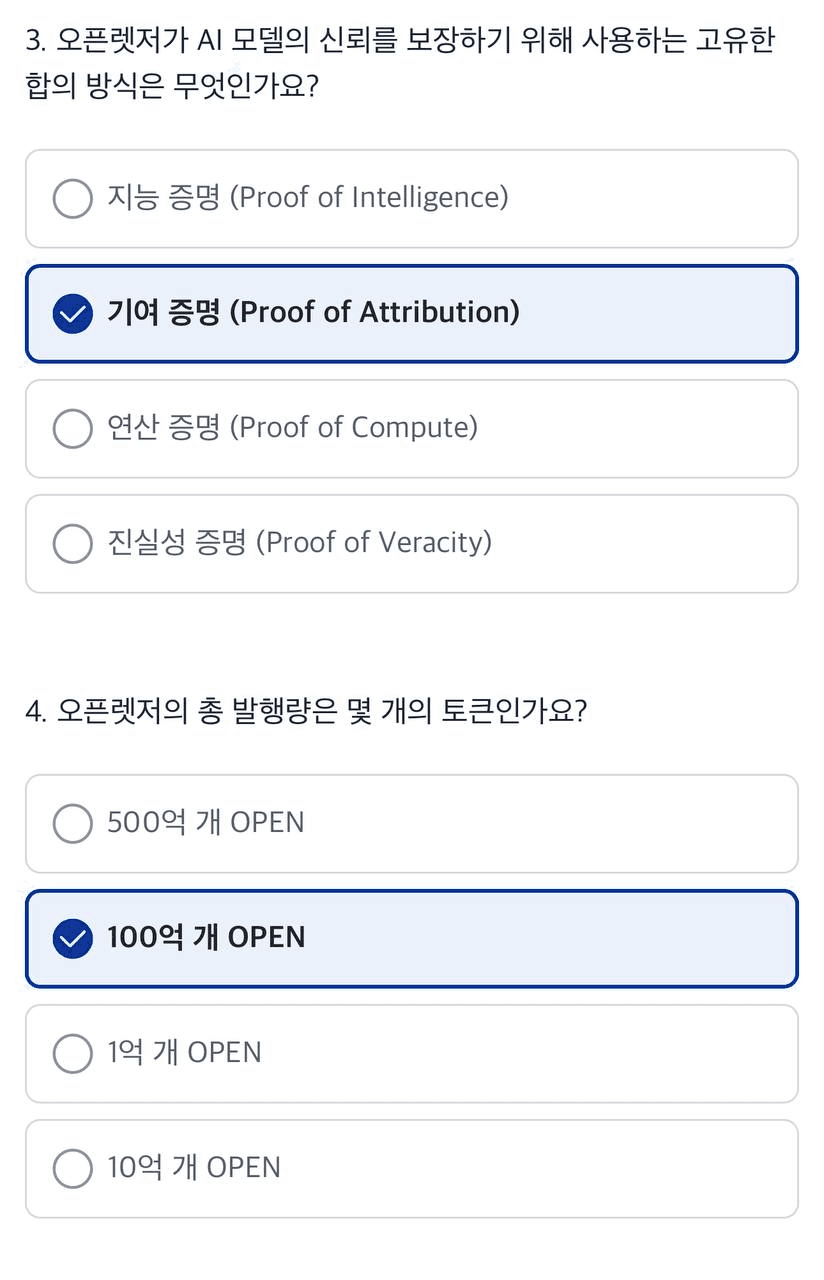Click the Korean text 연산 증명
This screenshot has height=1280, width=824.
tap(163, 427)
